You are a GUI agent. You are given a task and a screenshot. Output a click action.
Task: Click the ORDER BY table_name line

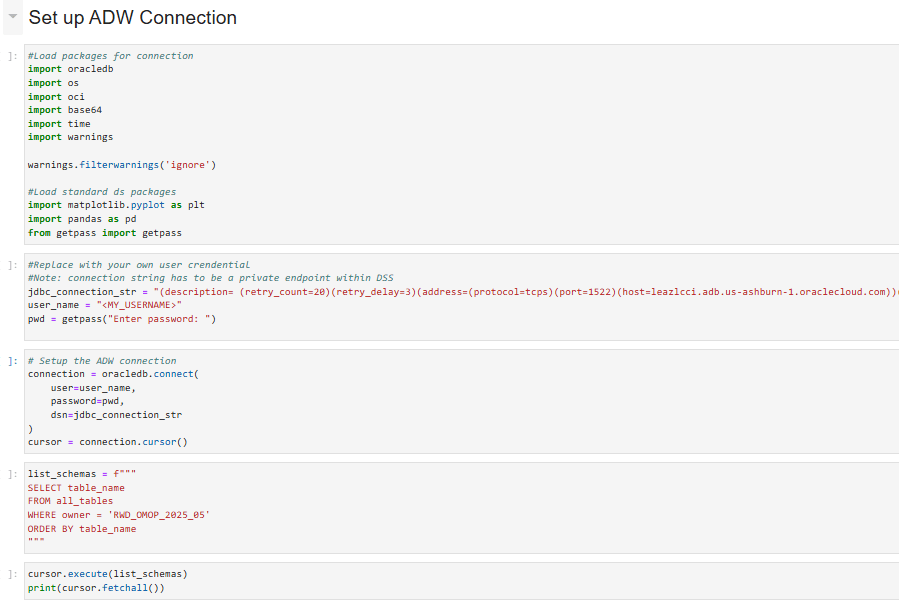coord(82,528)
